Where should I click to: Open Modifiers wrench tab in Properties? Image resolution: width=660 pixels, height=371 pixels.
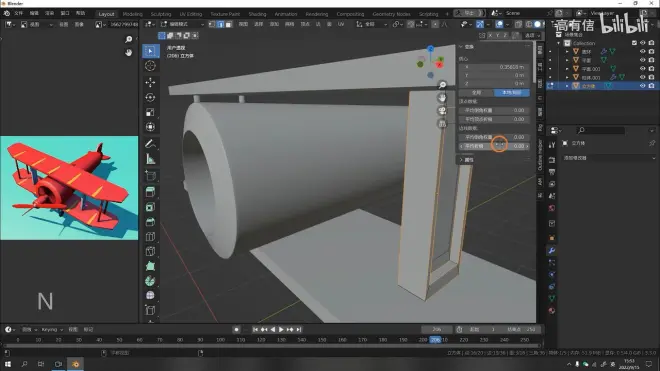[552, 251]
